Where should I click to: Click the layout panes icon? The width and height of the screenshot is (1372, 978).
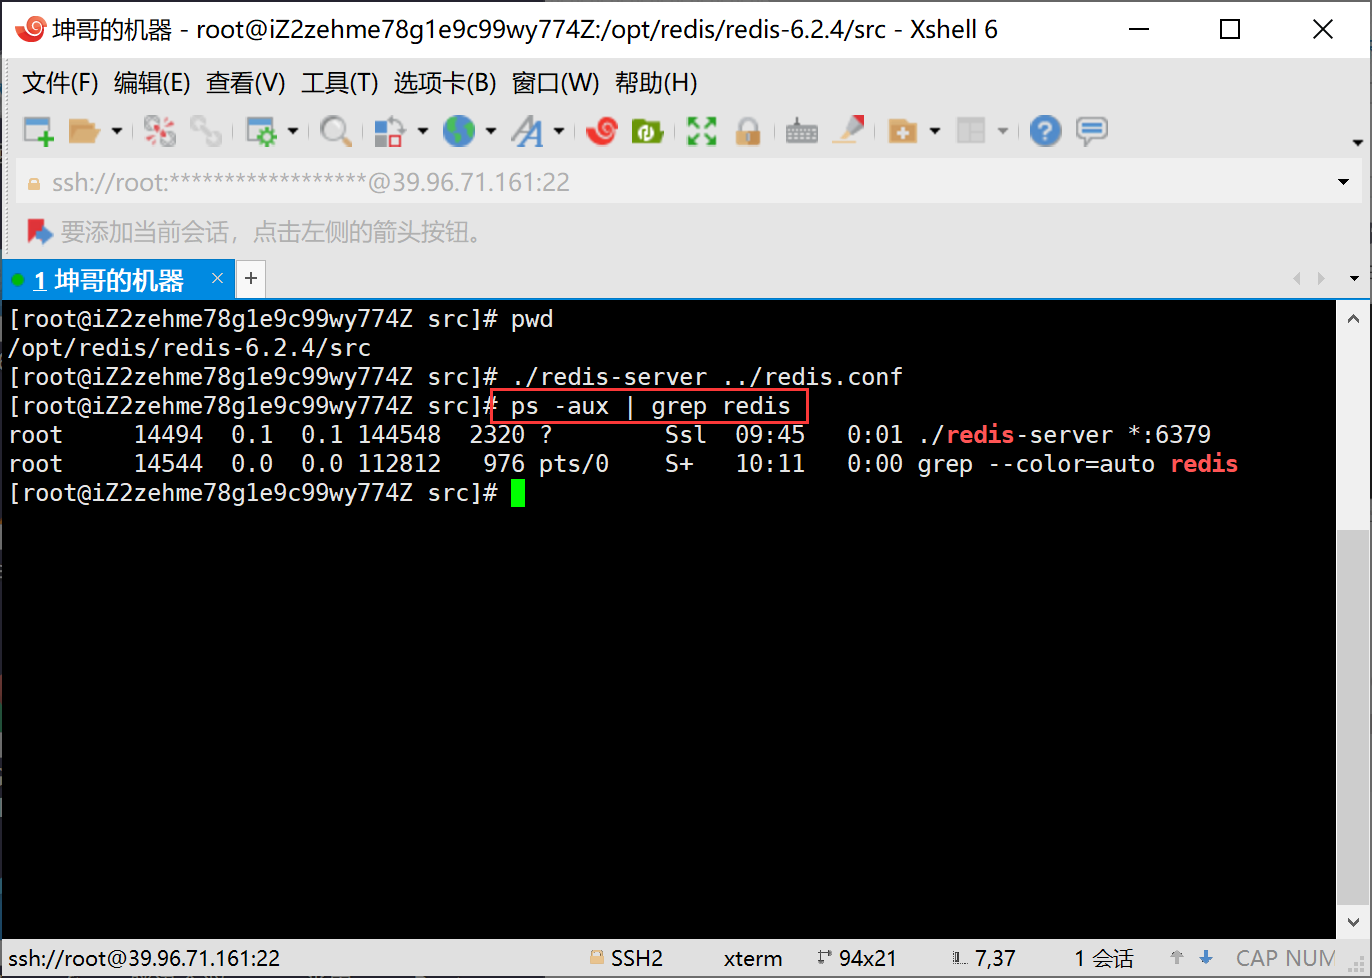point(971,131)
